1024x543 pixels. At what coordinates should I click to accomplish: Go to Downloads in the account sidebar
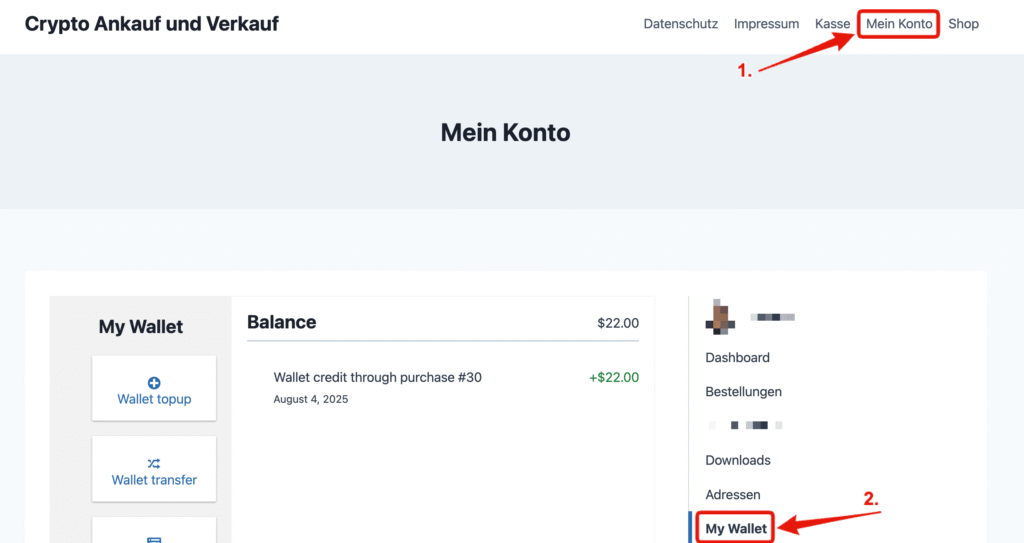[738, 460]
